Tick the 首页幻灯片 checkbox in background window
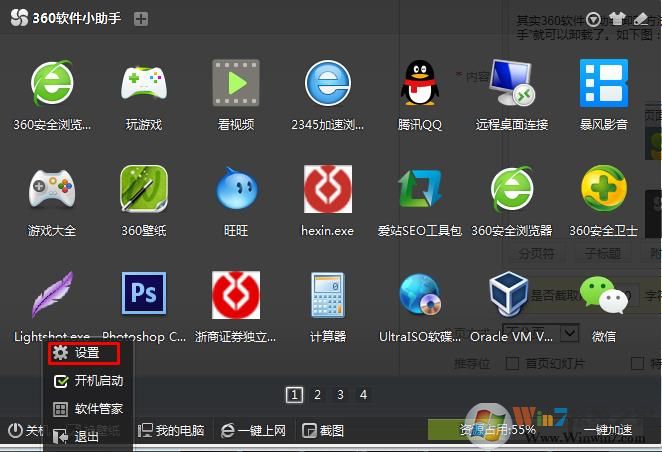The width and height of the screenshot is (662, 452). (512, 363)
